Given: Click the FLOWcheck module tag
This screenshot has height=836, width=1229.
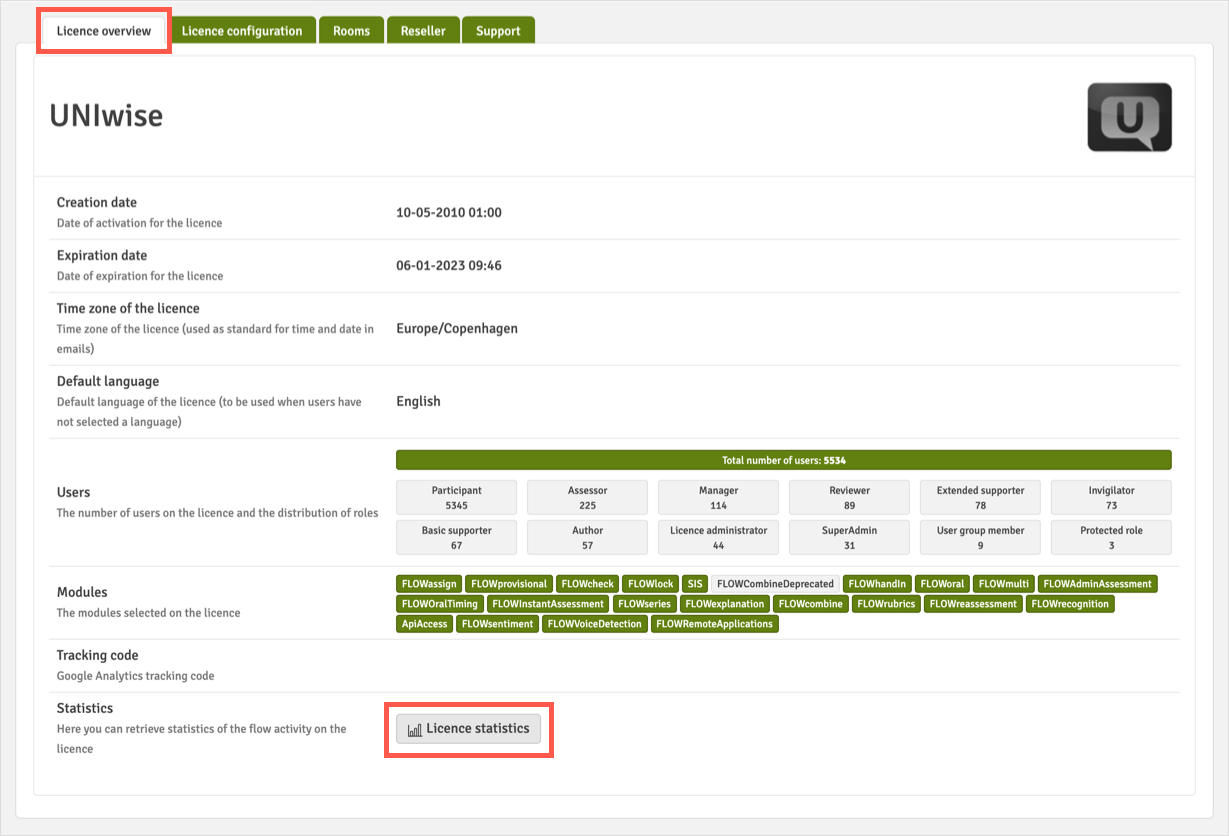Looking at the screenshot, I should click(588, 584).
